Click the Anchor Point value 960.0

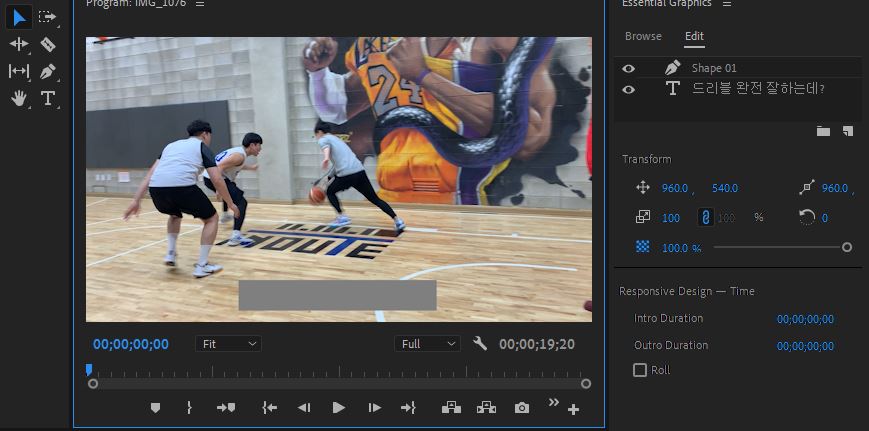[x=835, y=188]
